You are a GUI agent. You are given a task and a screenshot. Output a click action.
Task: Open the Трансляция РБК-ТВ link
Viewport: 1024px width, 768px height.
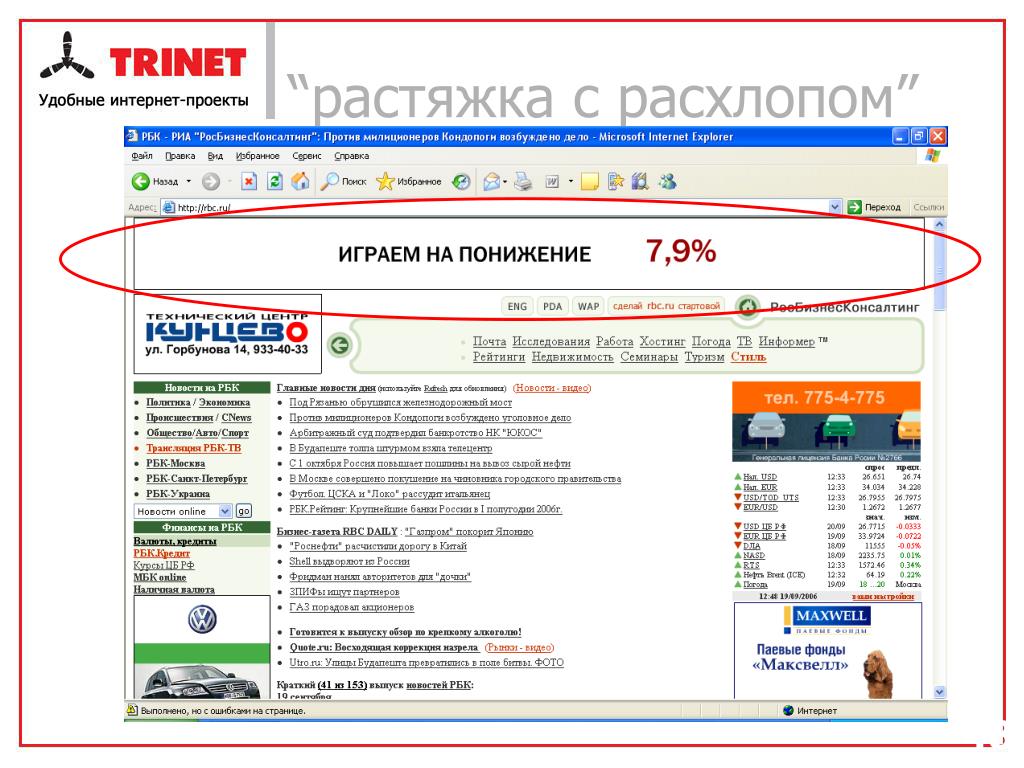coord(193,448)
